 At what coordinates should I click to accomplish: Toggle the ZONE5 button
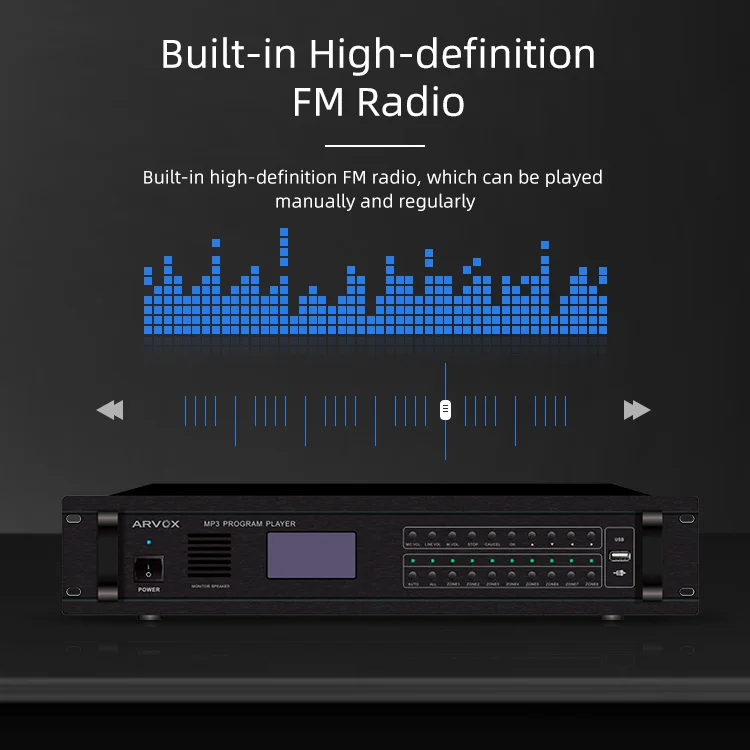click(532, 575)
